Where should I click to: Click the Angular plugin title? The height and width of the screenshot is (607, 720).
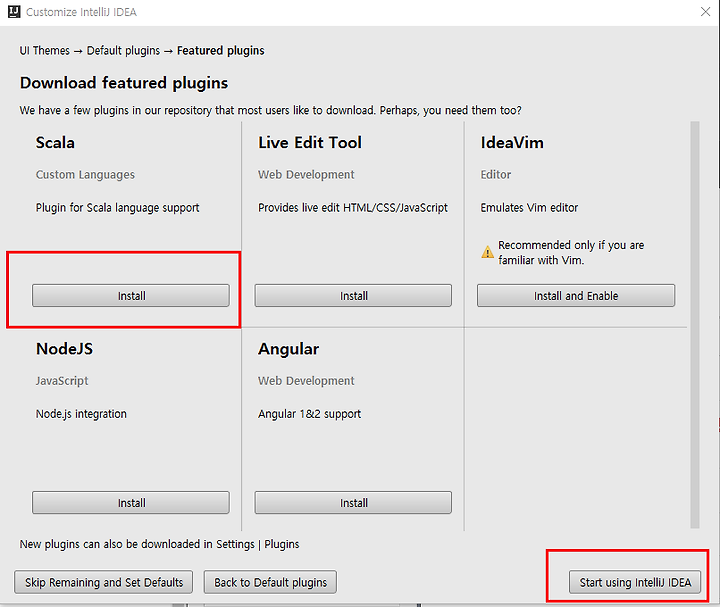(288, 349)
